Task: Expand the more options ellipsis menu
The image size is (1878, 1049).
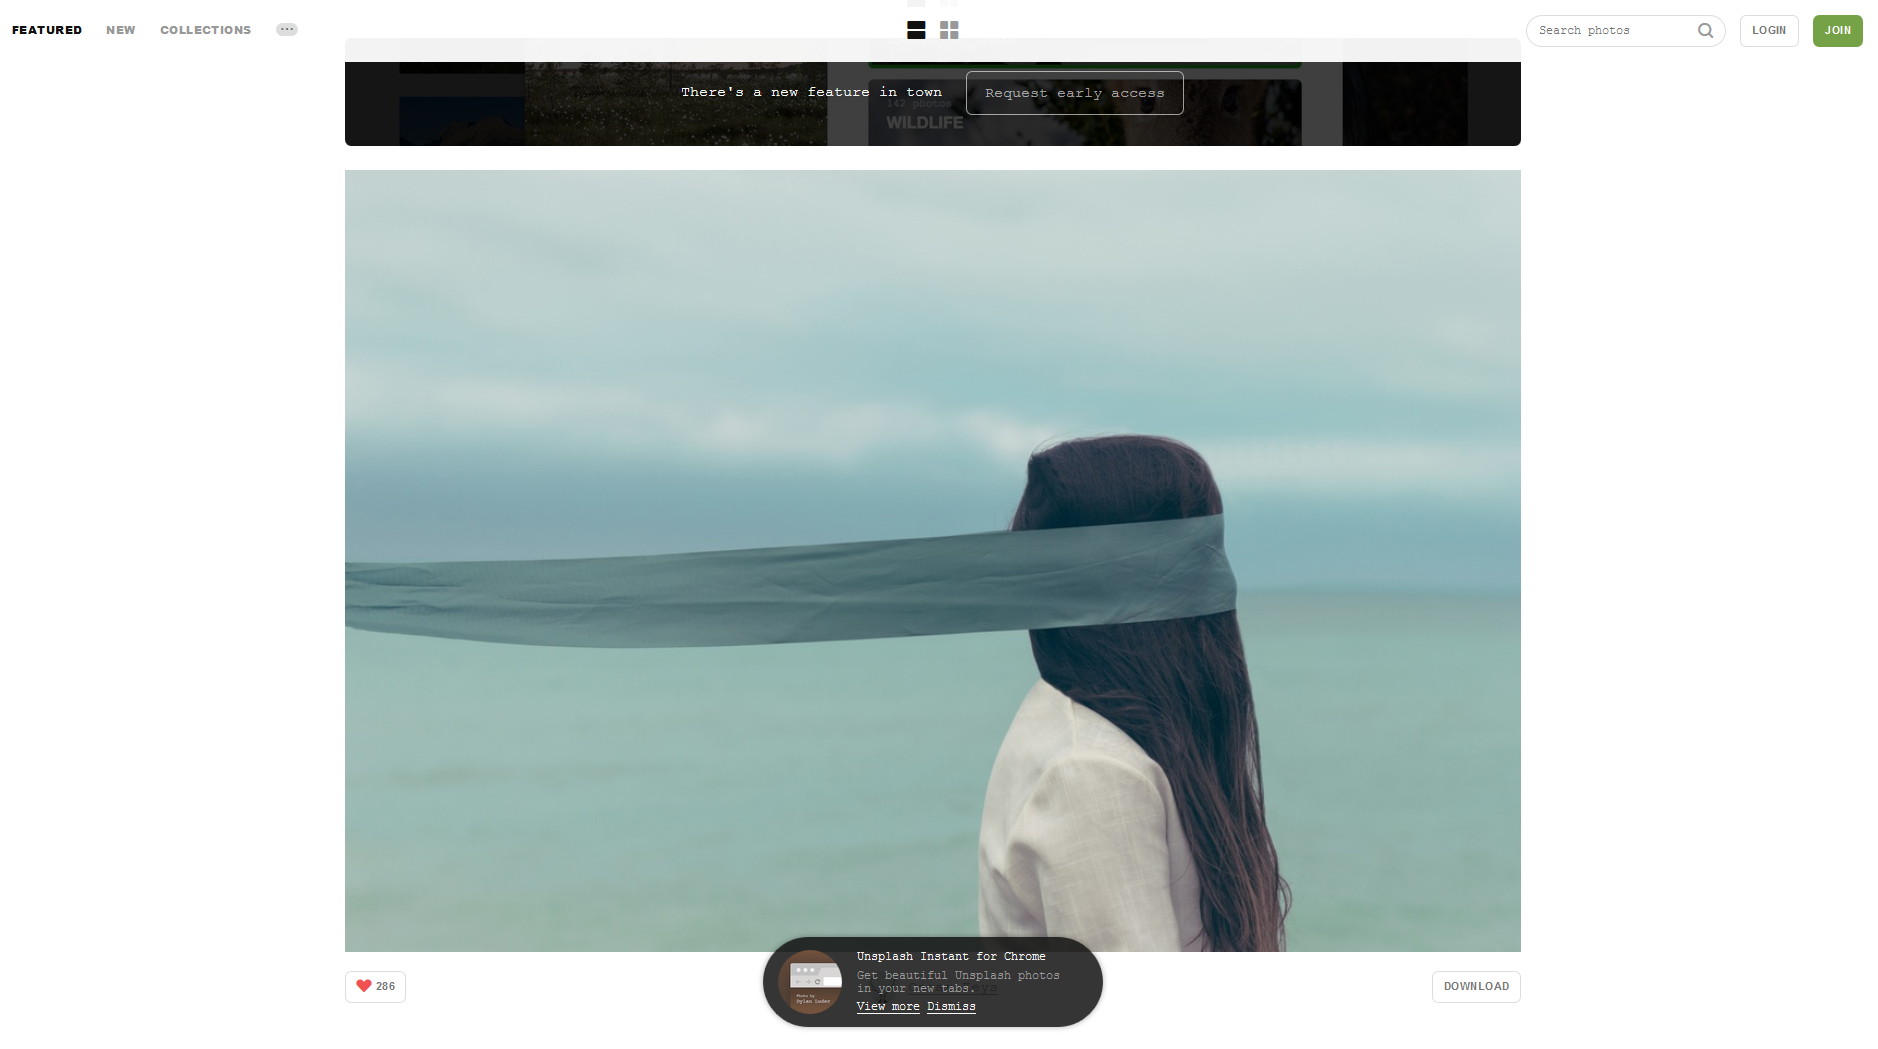Action: pyautogui.click(x=287, y=29)
